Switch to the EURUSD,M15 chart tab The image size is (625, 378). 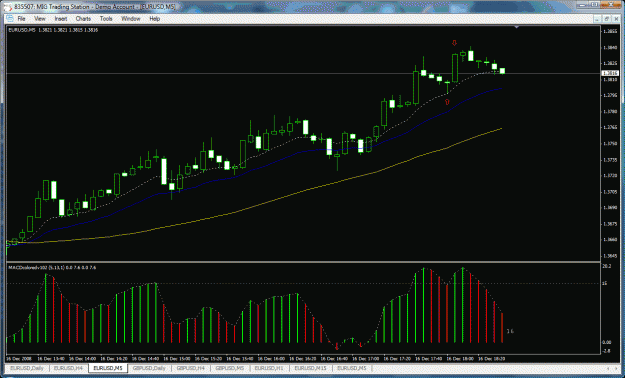point(310,368)
